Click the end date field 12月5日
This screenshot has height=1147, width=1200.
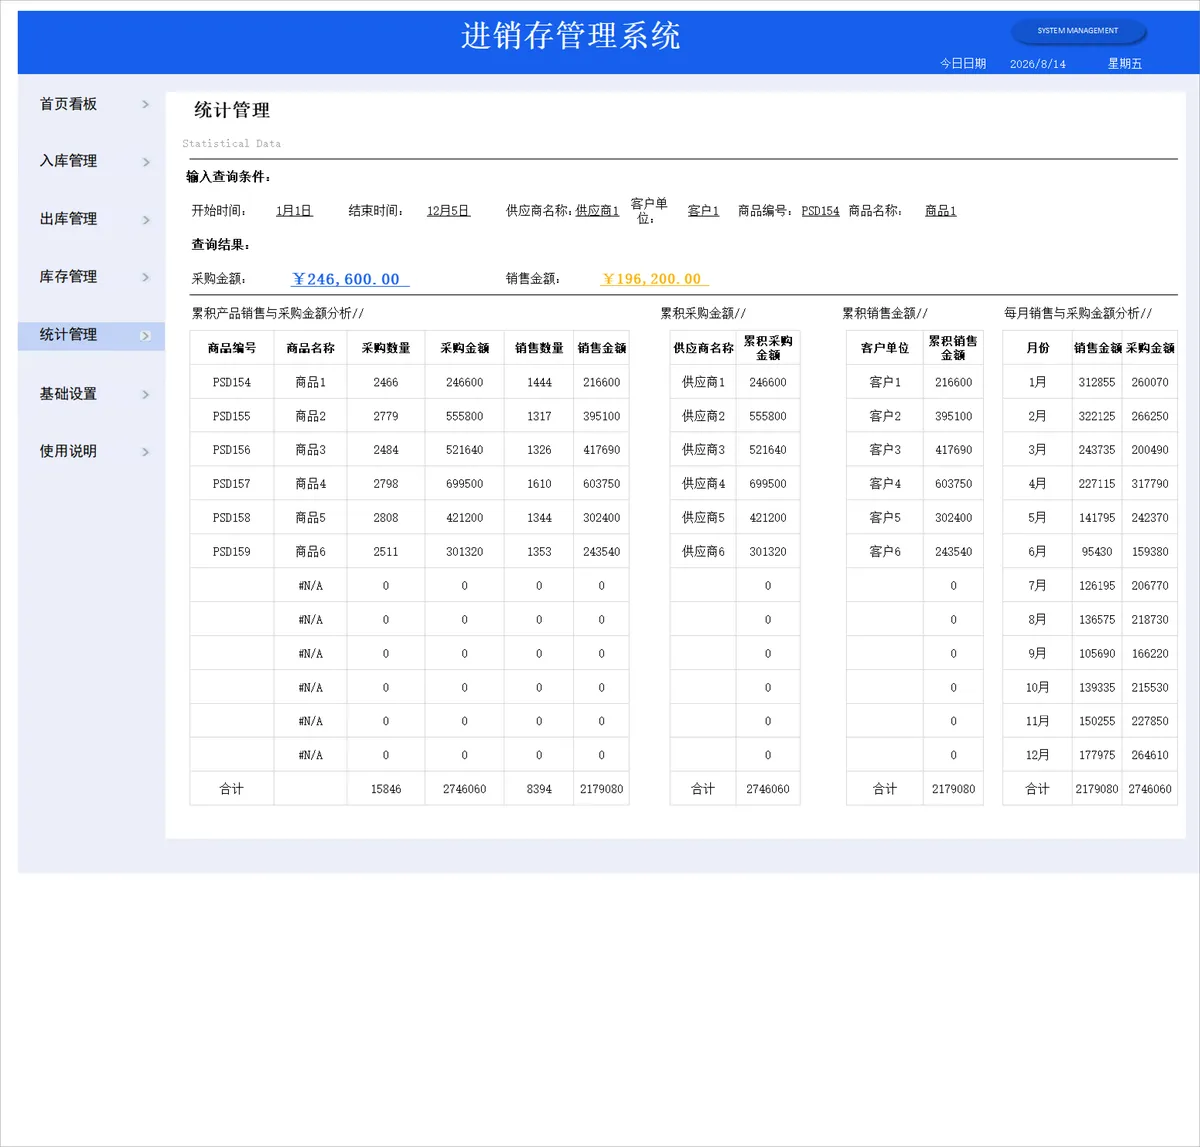(x=448, y=211)
